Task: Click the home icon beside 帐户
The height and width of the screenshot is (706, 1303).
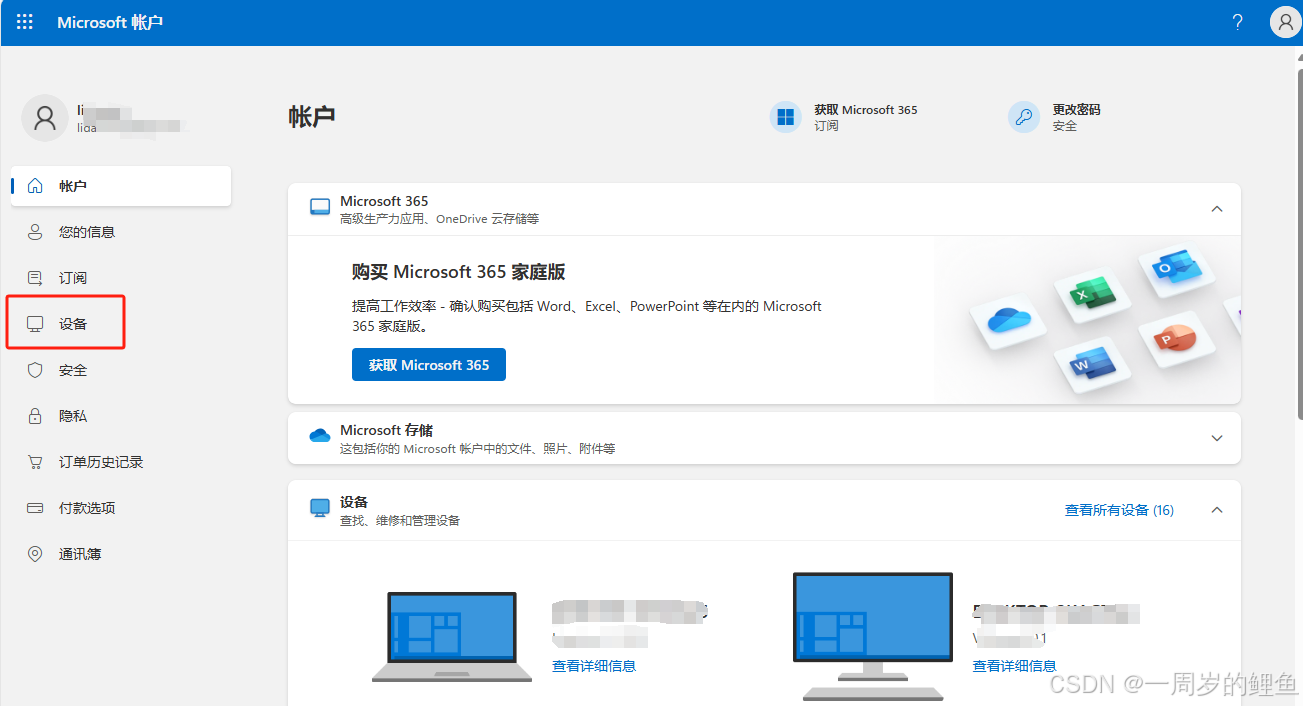Action: click(35, 186)
